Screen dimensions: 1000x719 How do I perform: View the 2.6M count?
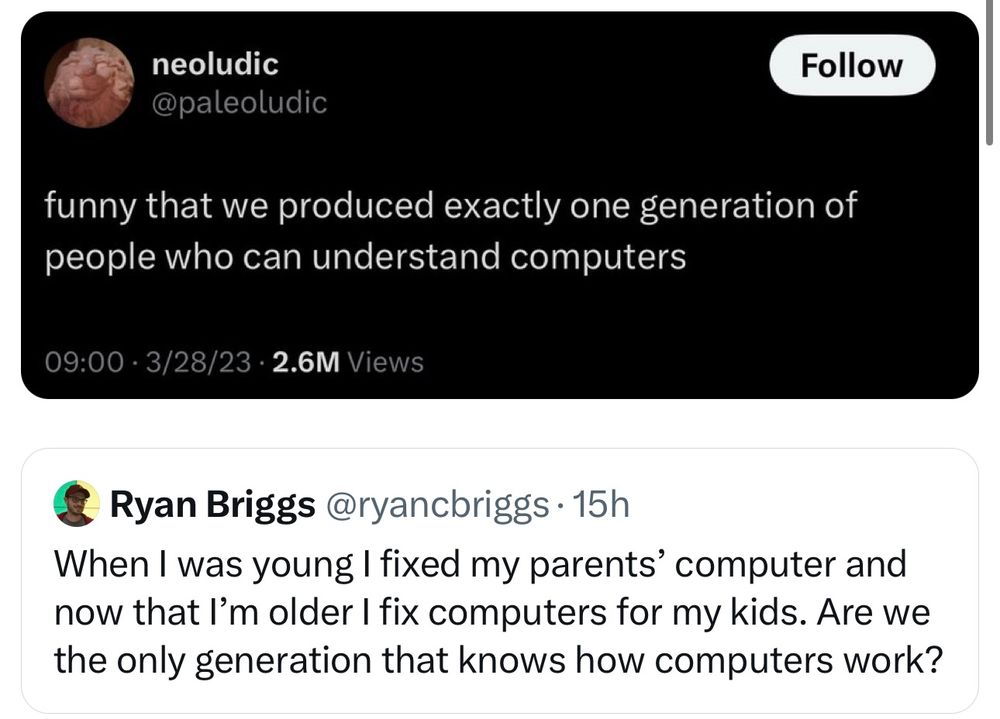tap(304, 362)
